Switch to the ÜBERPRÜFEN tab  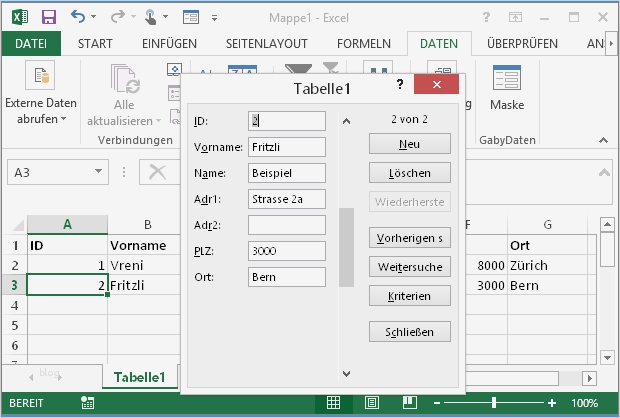click(522, 44)
